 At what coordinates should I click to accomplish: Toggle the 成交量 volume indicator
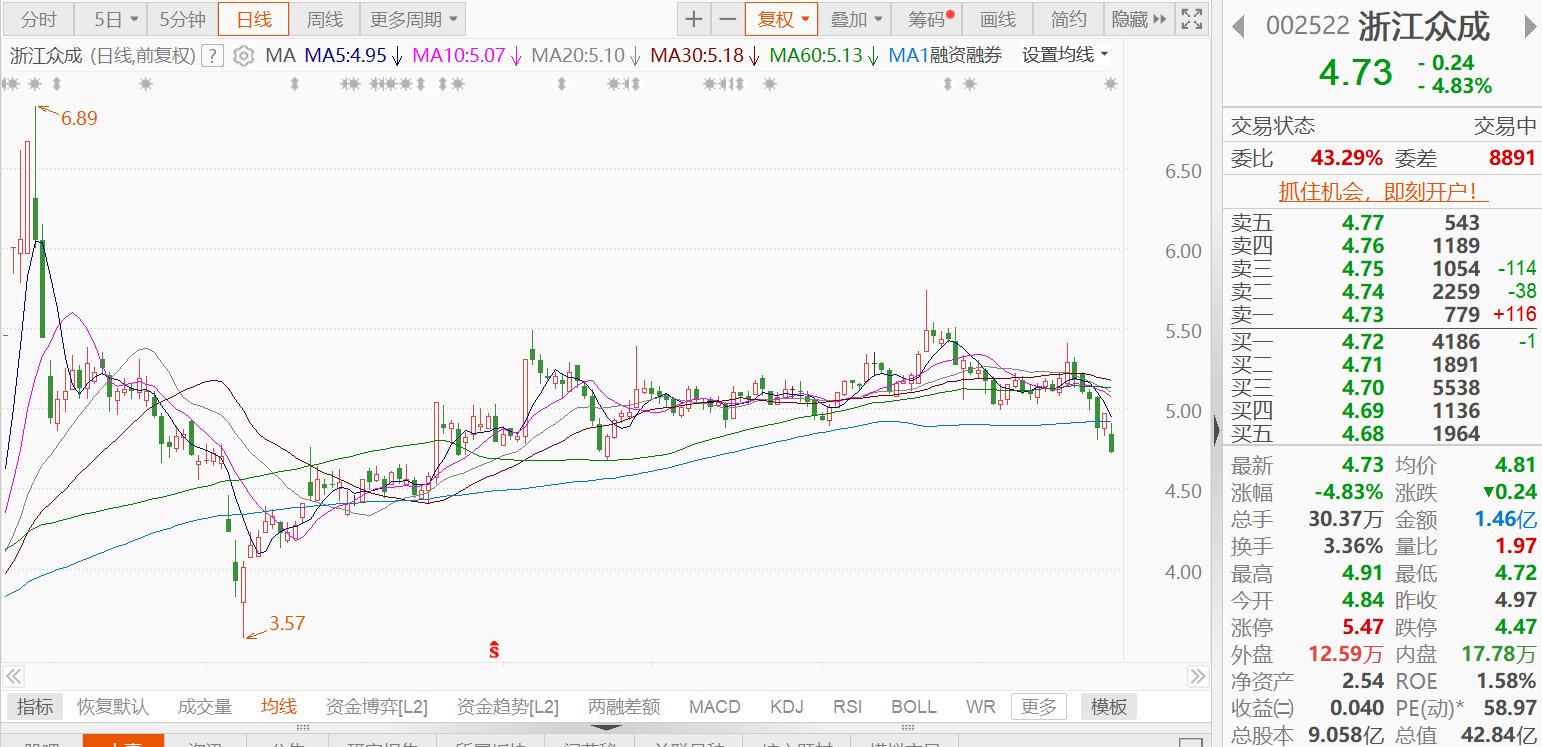coord(205,707)
